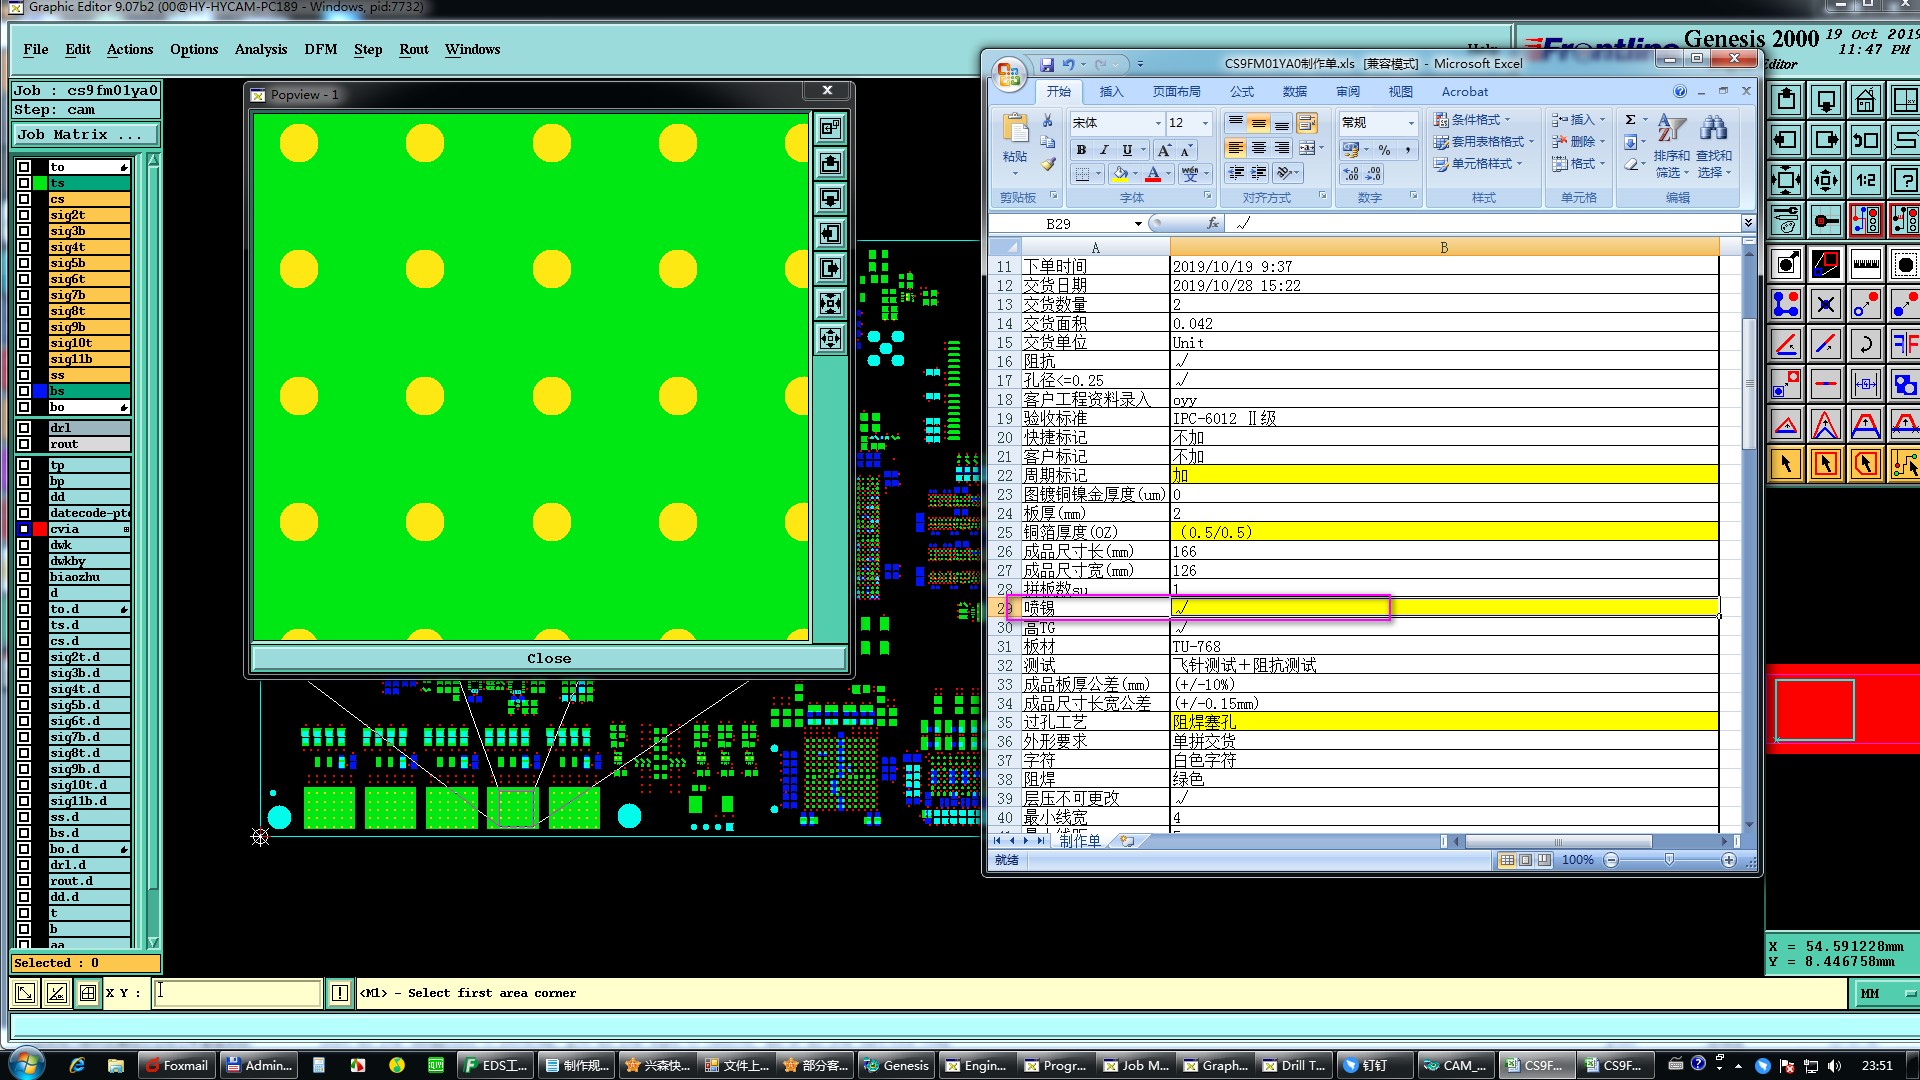This screenshot has height=1080, width=1920.
Task: Open the font name dropdown 宋体
Action: pos(1158,123)
